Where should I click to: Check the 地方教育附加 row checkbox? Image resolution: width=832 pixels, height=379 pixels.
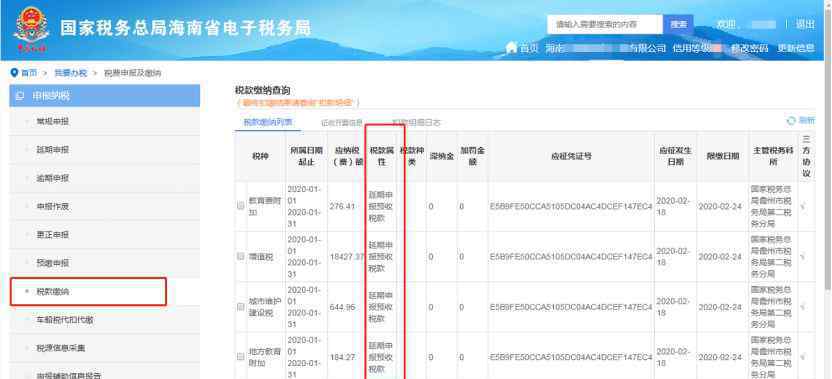(241, 357)
